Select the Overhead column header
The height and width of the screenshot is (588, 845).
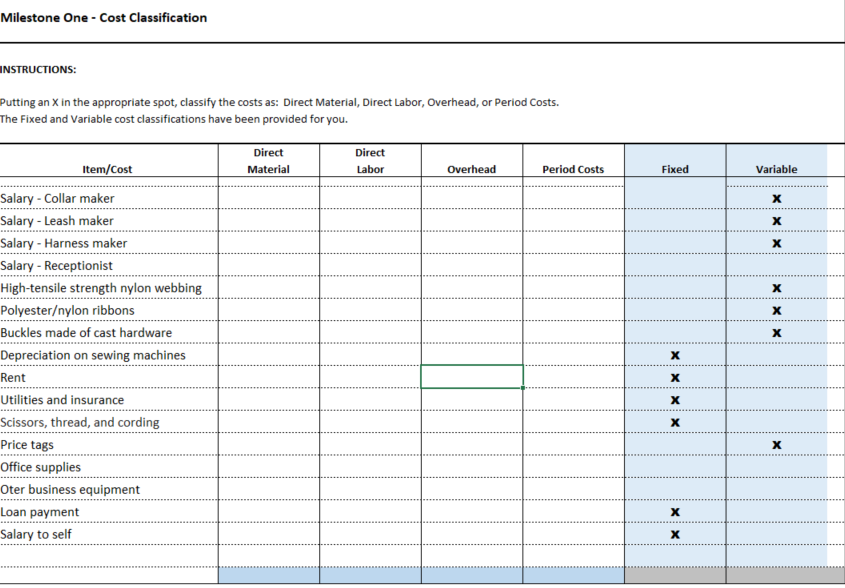[472, 168]
